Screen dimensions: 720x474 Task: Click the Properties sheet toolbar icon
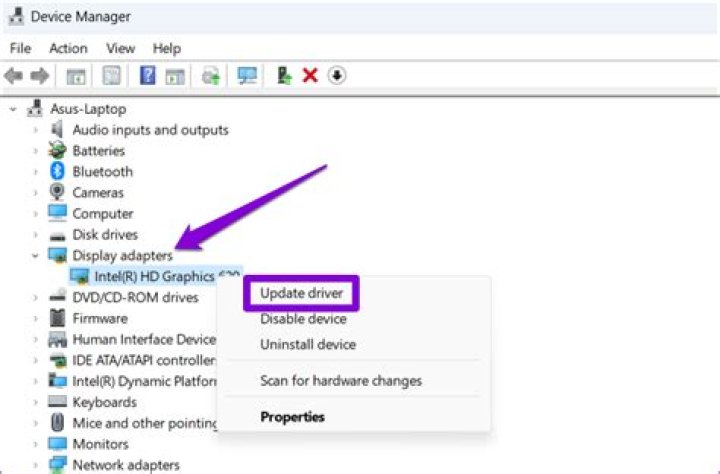pyautogui.click(x=112, y=76)
